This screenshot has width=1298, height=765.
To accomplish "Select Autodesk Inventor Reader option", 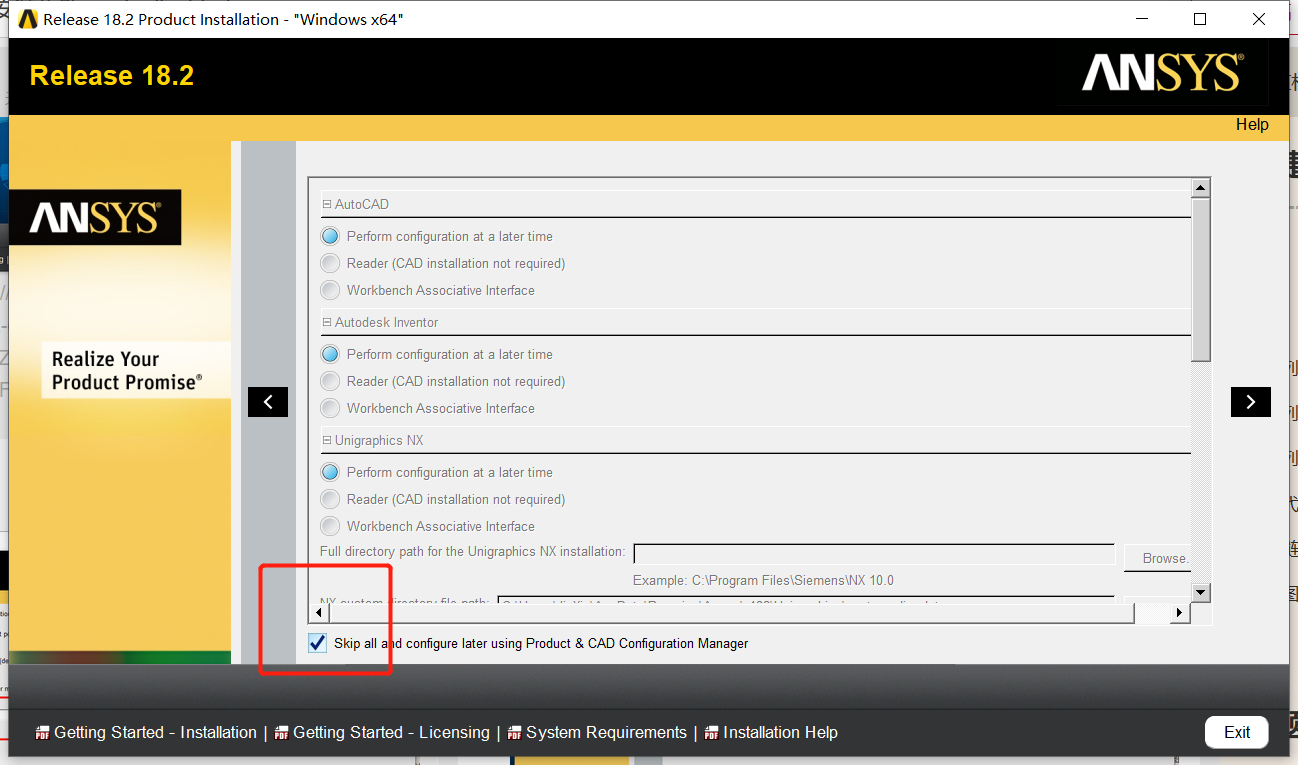I will (330, 381).
